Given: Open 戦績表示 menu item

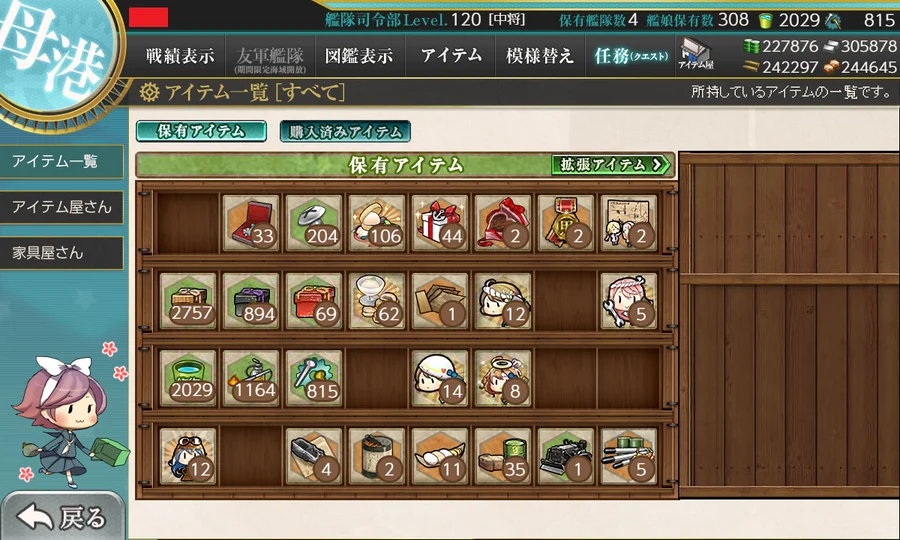Looking at the screenshot, I should coord(180,56).
